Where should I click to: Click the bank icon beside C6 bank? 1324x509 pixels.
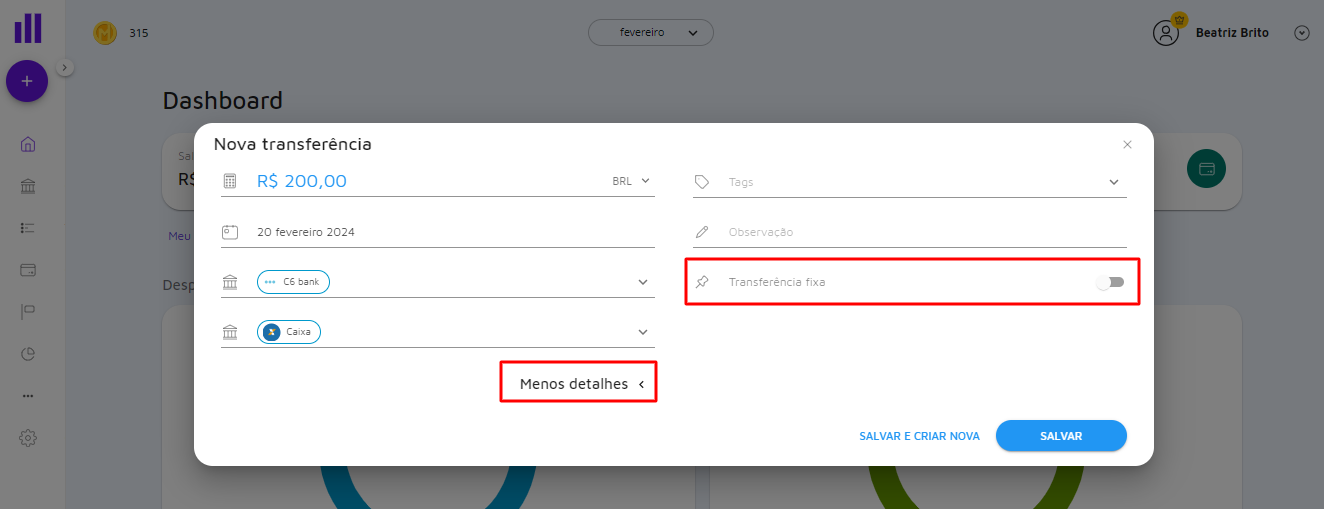coord(230,283)
